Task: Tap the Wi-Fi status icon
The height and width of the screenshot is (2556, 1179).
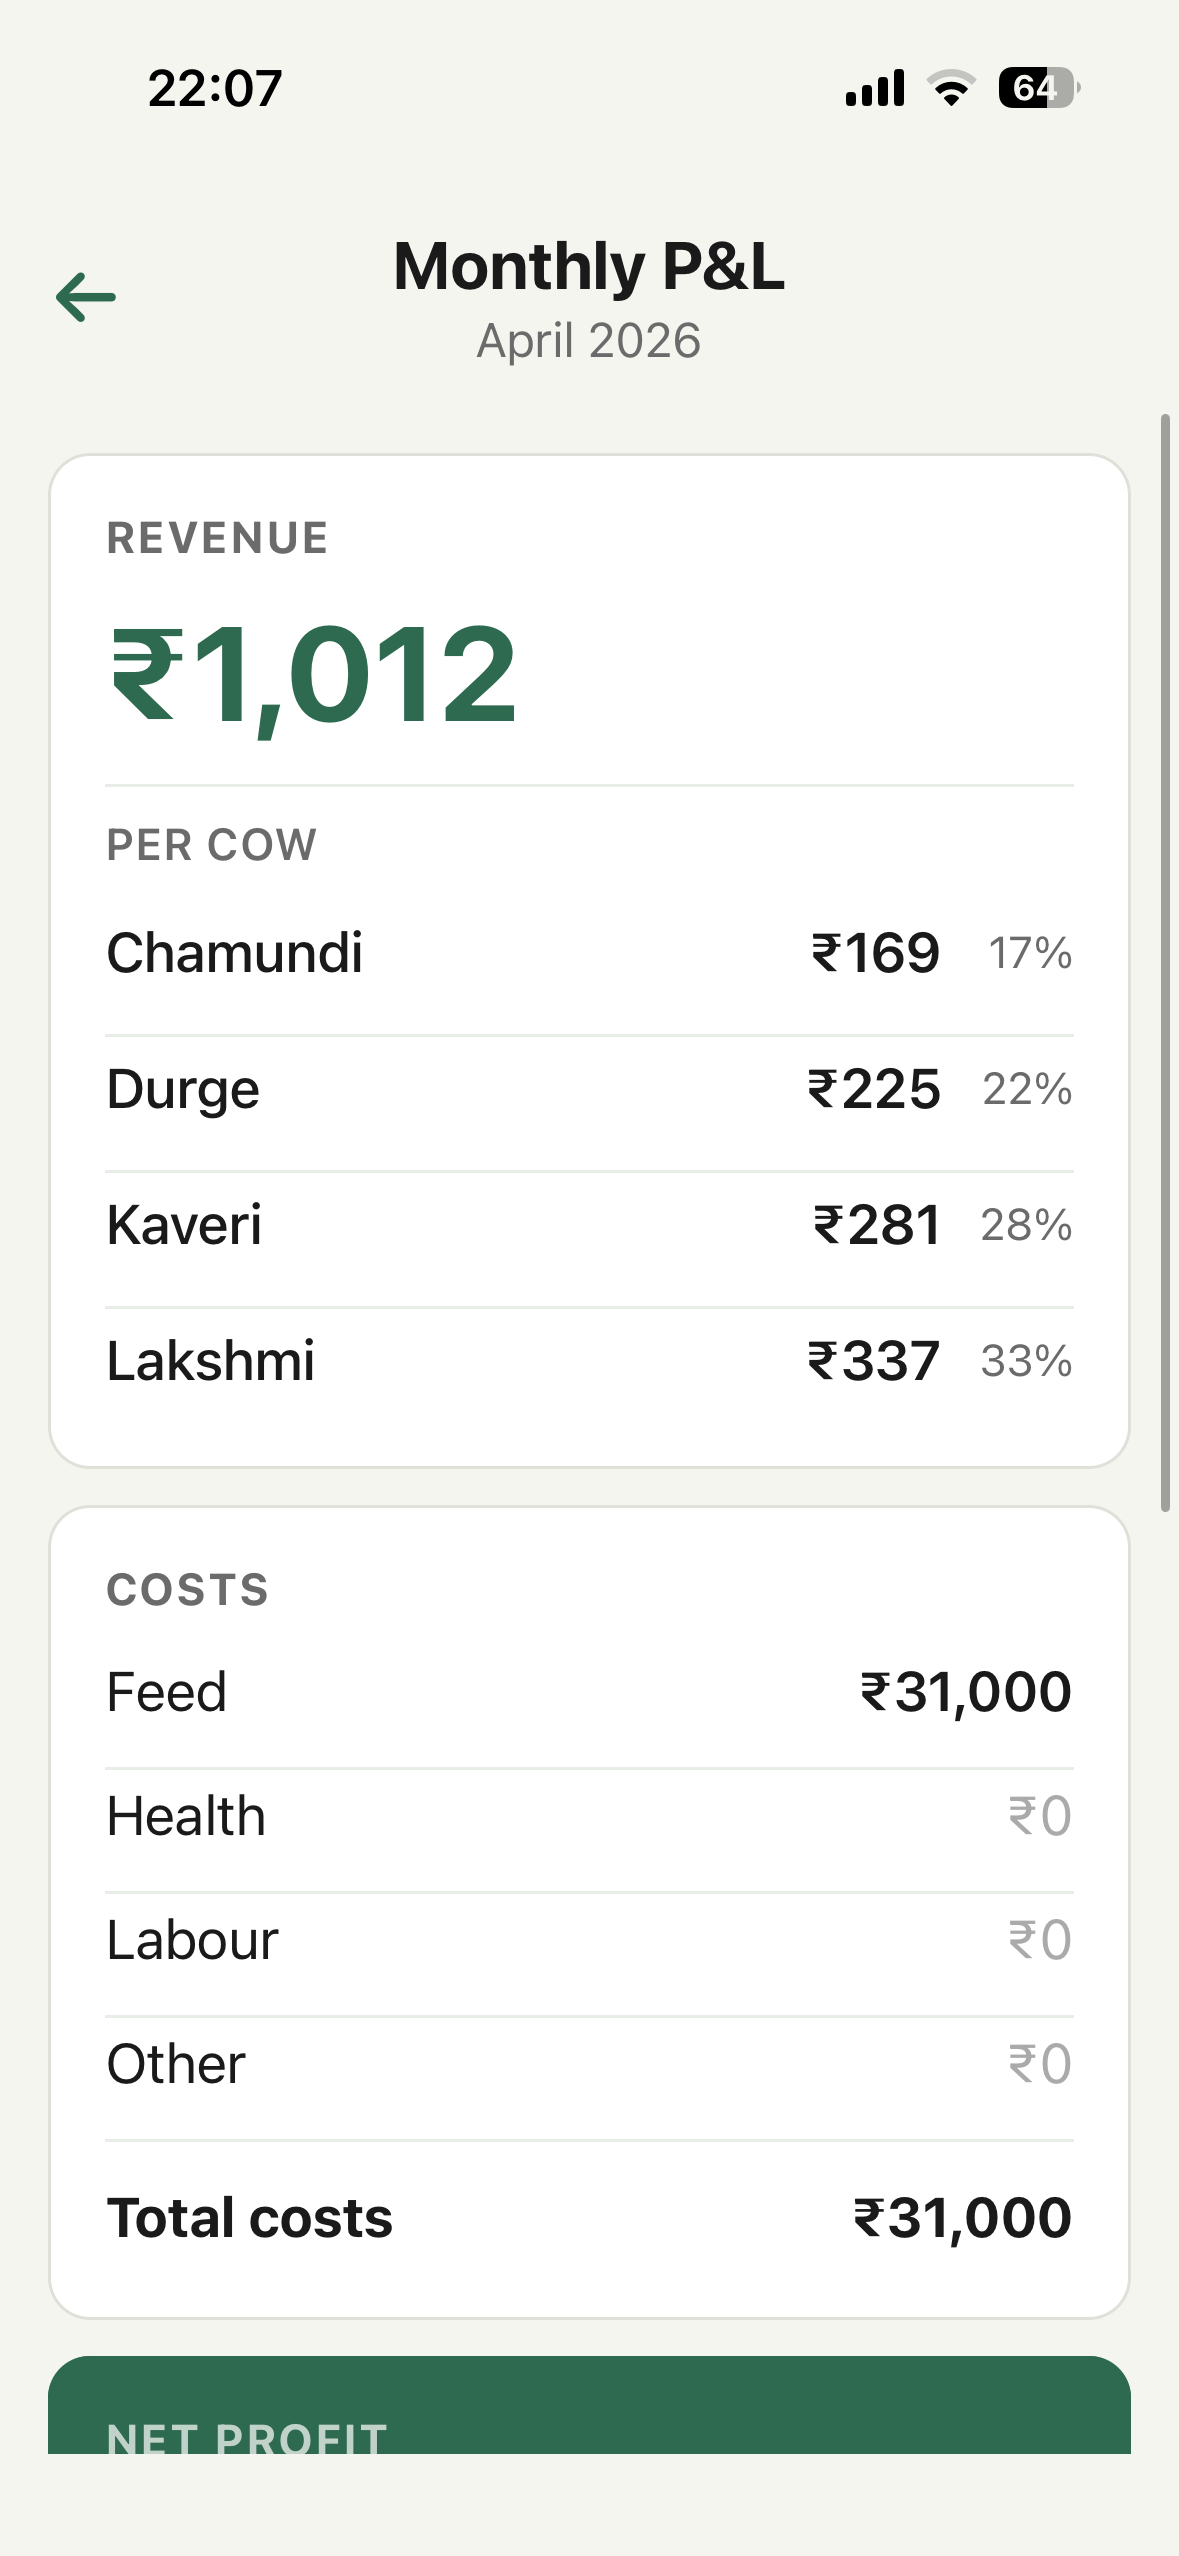Action: [x=951, y=88]
